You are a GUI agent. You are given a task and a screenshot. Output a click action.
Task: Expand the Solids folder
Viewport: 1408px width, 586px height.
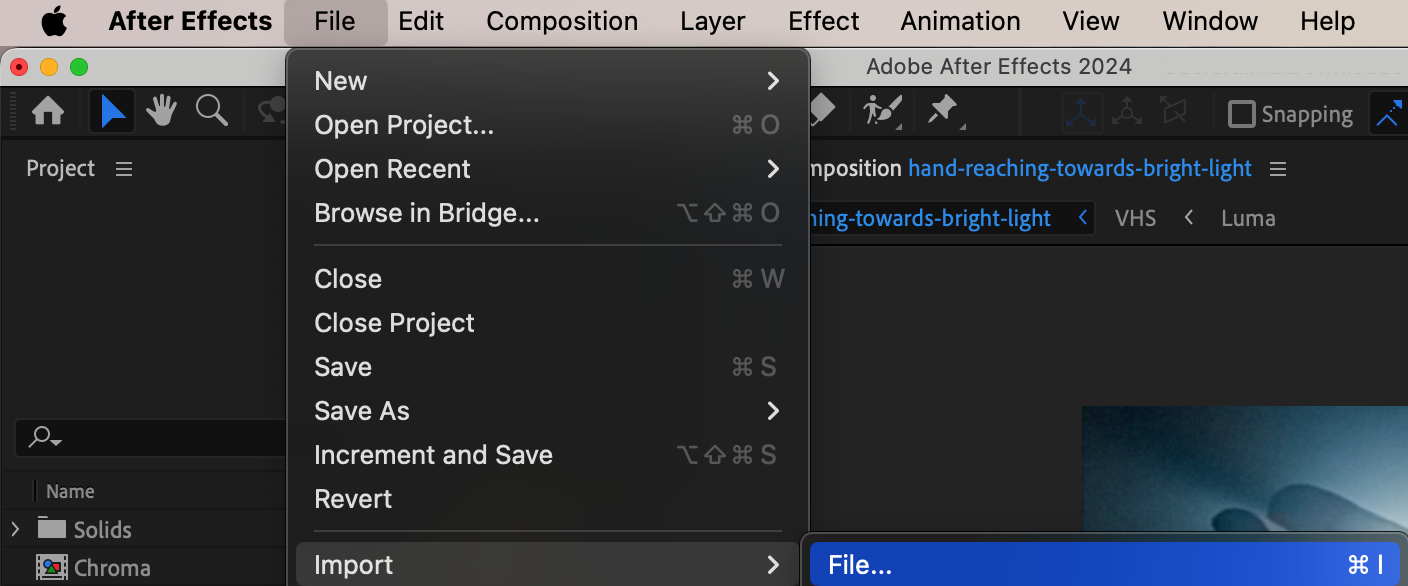15,529
